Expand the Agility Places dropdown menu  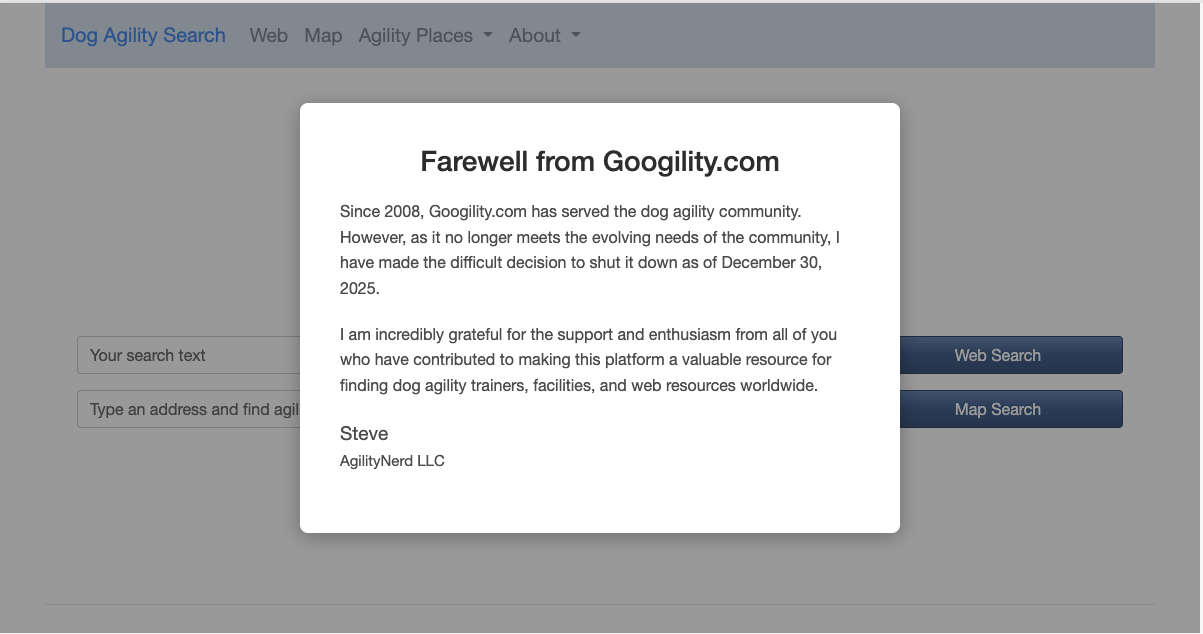[x=416, y=35]
